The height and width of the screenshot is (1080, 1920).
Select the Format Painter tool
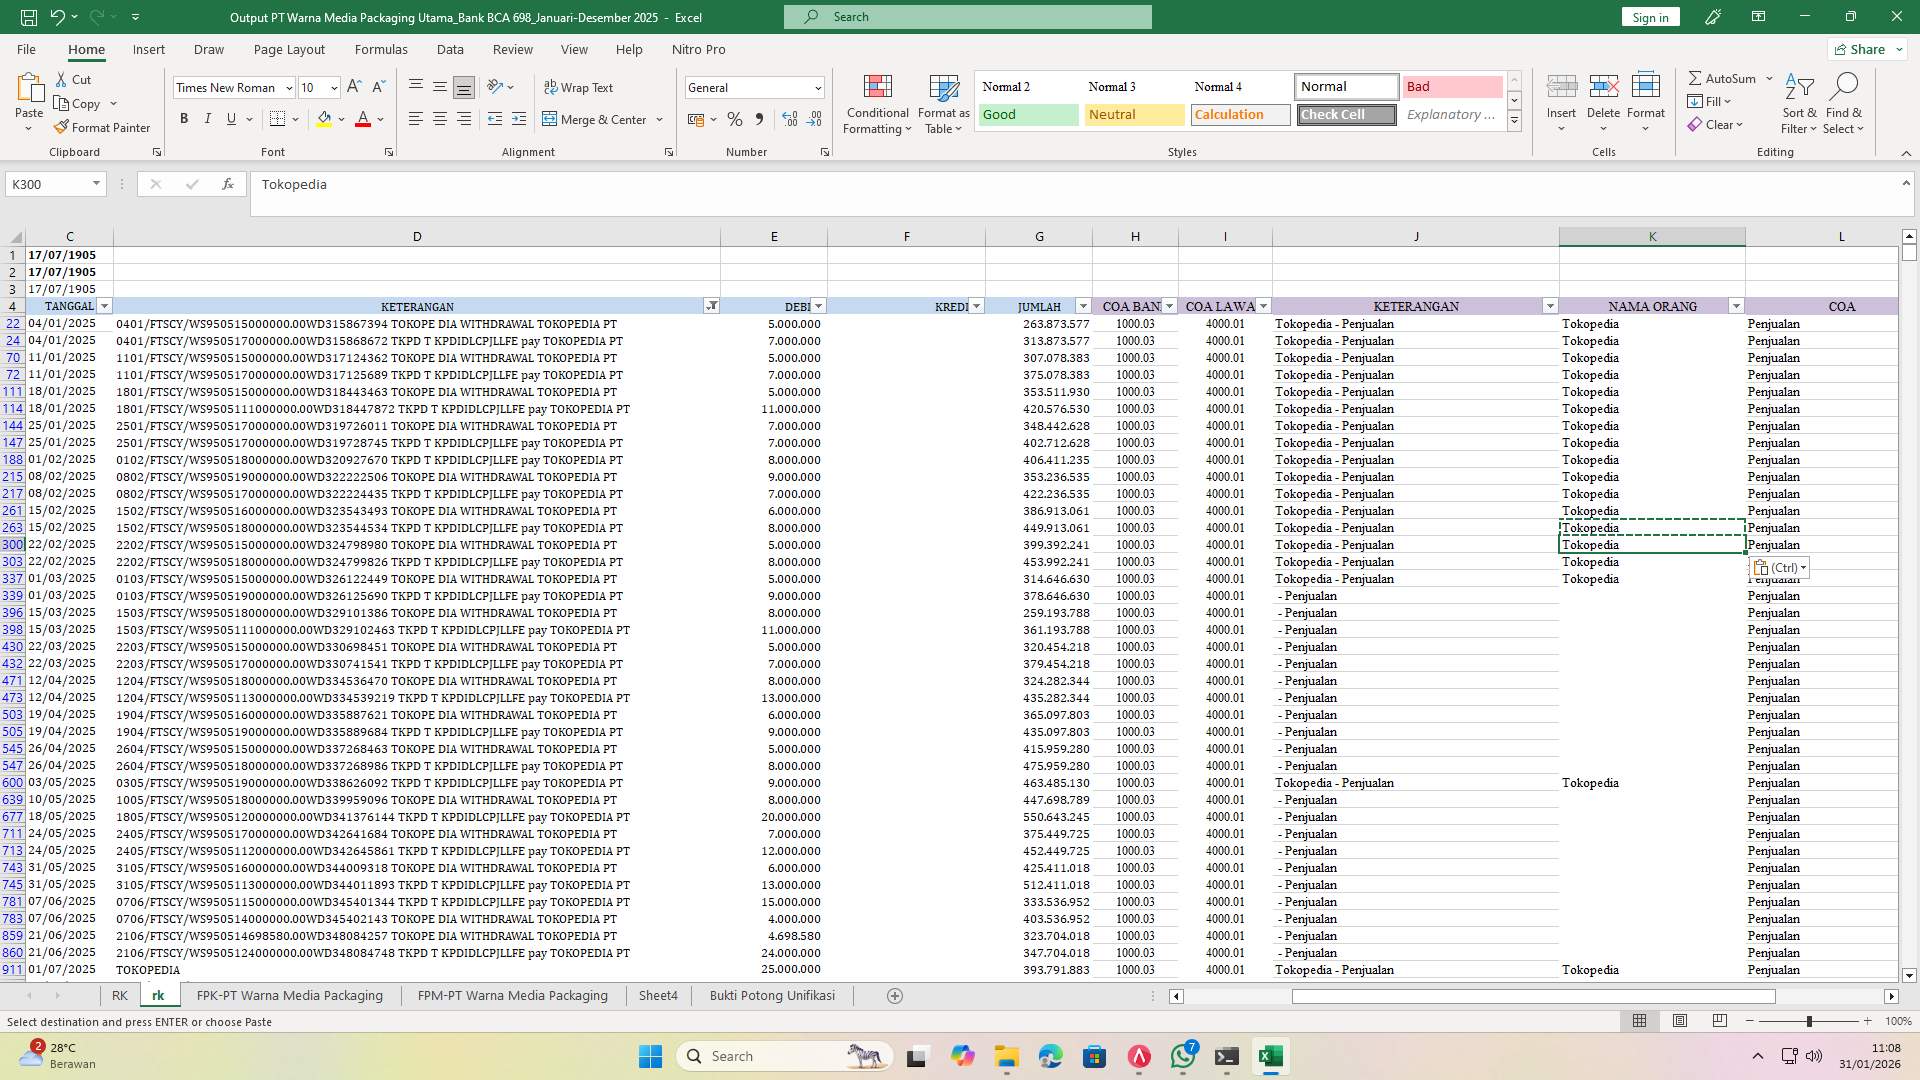[x=102, y=127]
